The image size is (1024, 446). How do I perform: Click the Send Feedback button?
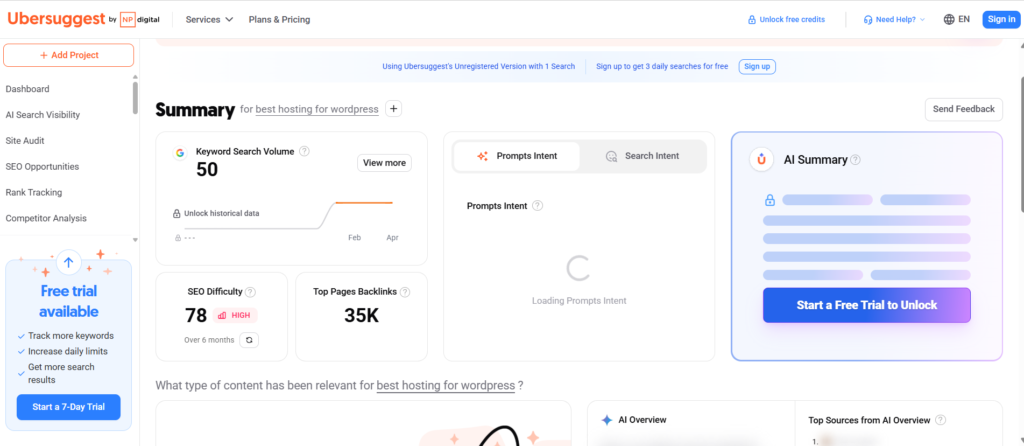coord(963,109)
